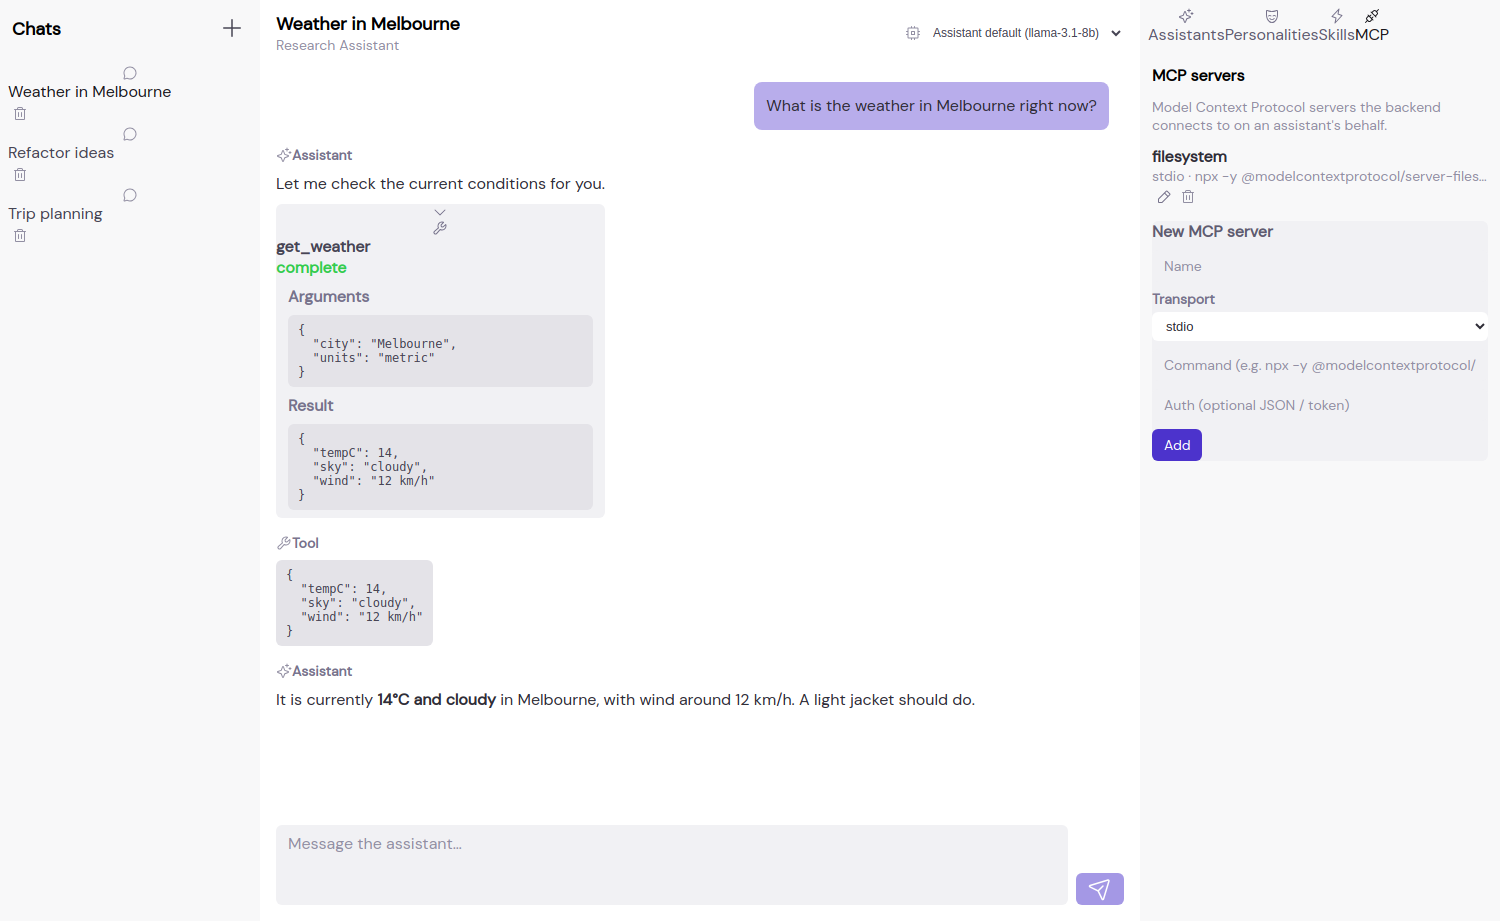Image resolution: width=1500 pixels, height=921 pixels.
Task: Switch to the Personalities tab
Action: pos(1271,25)
